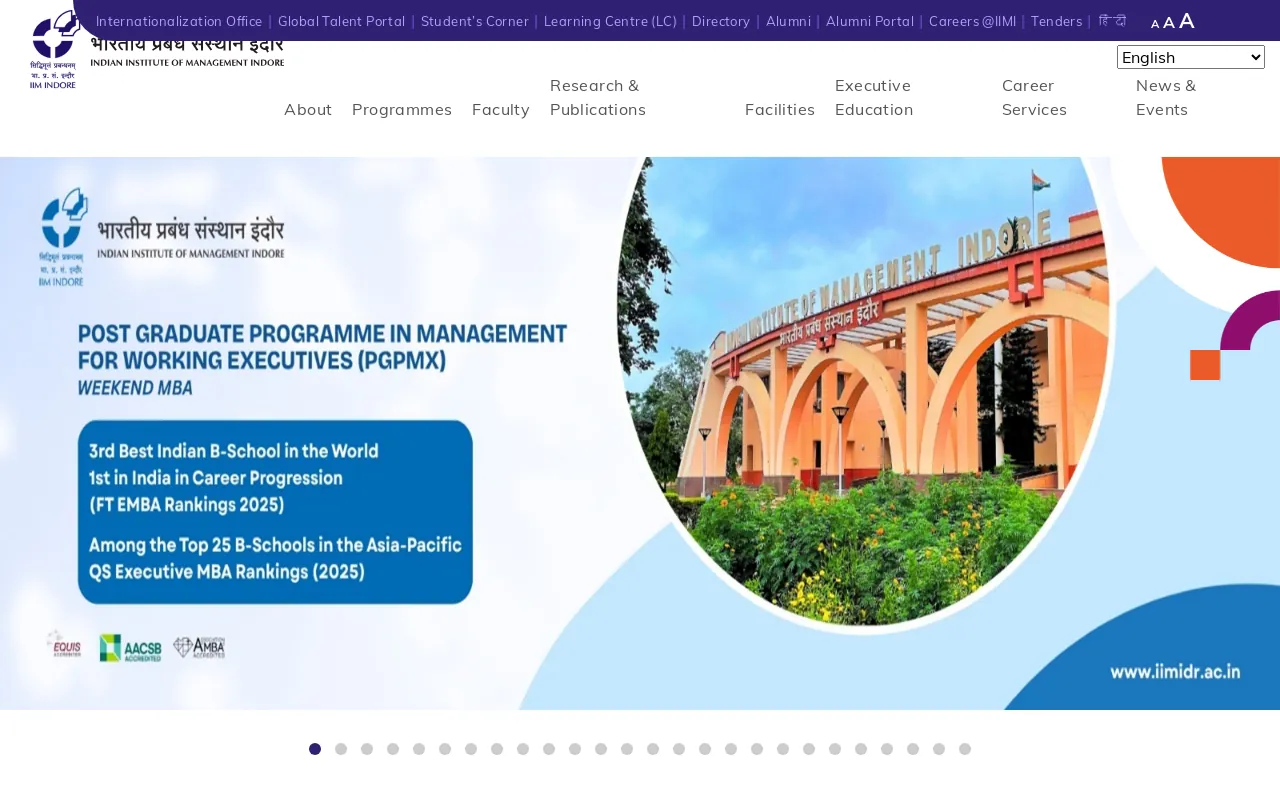Go to the eighth carousel slide dot

click(497, 749)
